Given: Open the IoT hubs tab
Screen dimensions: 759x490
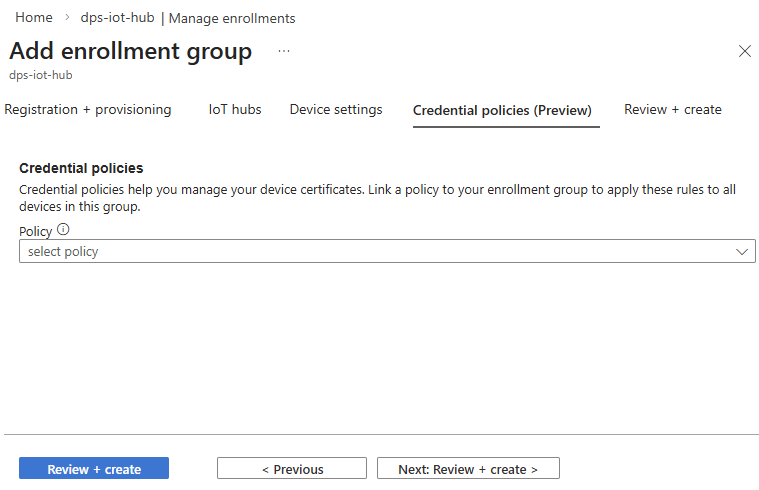Looking at the screenshot, I should [x=235, y=110].
